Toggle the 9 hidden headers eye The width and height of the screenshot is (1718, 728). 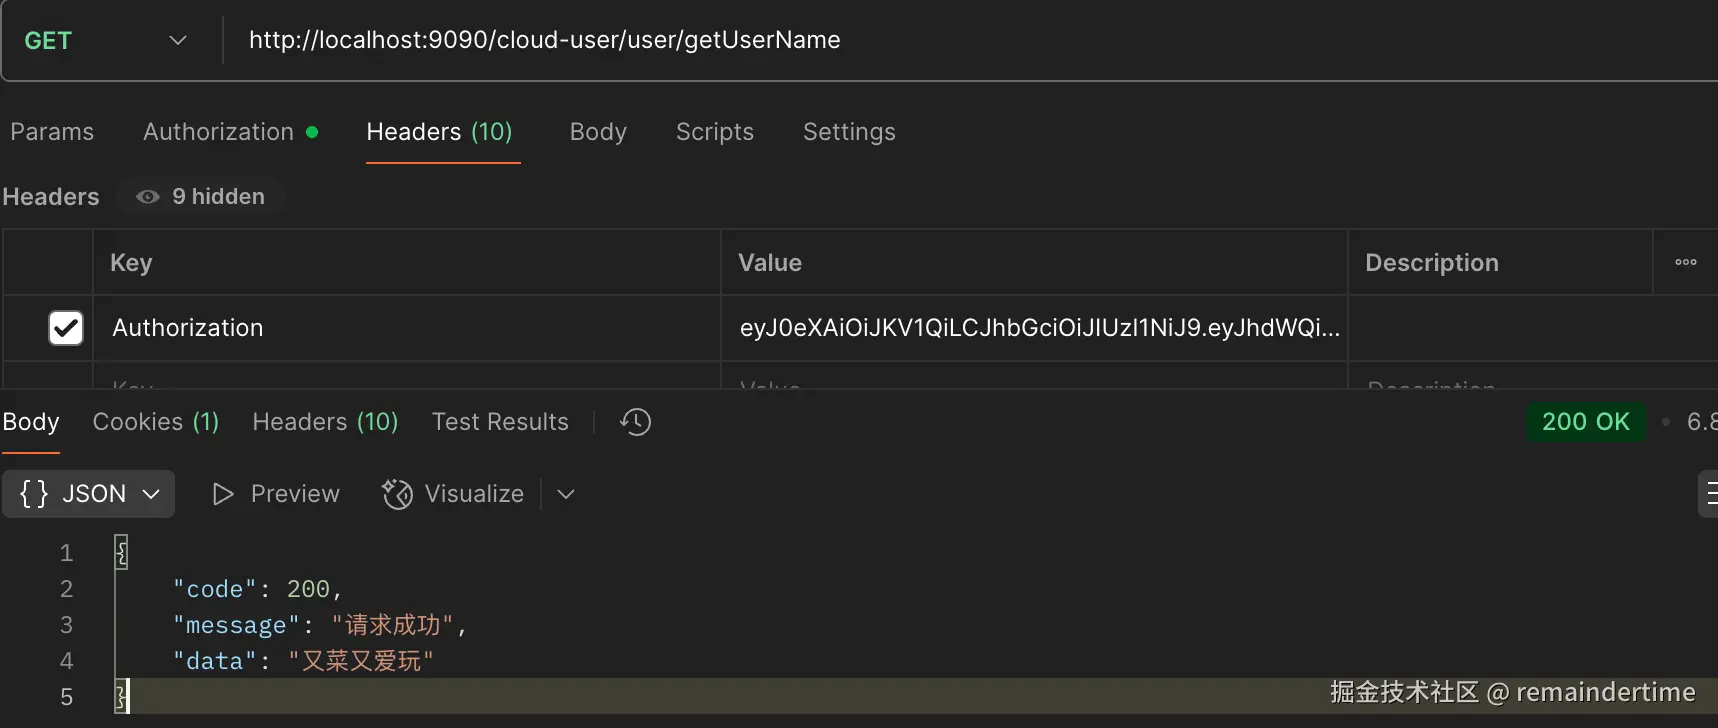tap(148, 197)
